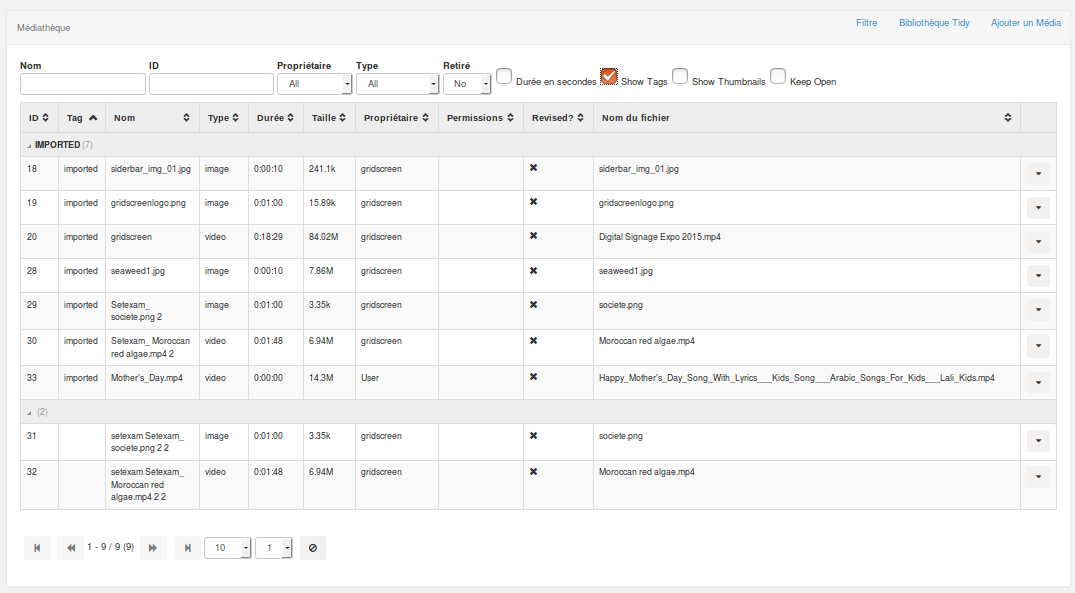This screenshot has height=593, width=1075.
Task: Click Ajouter un Média
Action: [x=1025, y=22]
